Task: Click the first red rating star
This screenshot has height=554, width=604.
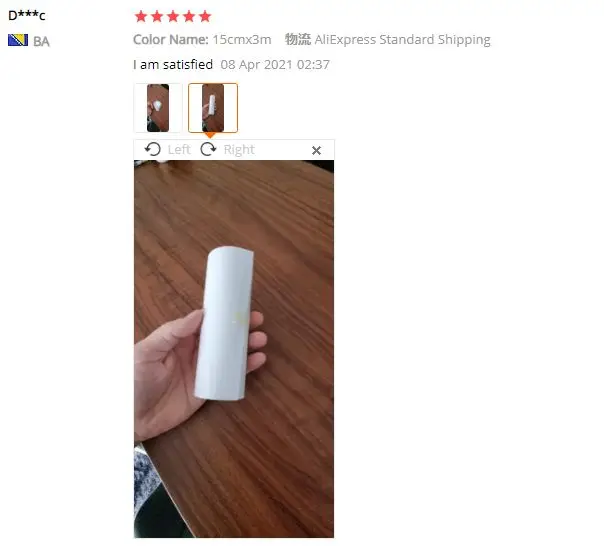Action: (x=141, y=17)
